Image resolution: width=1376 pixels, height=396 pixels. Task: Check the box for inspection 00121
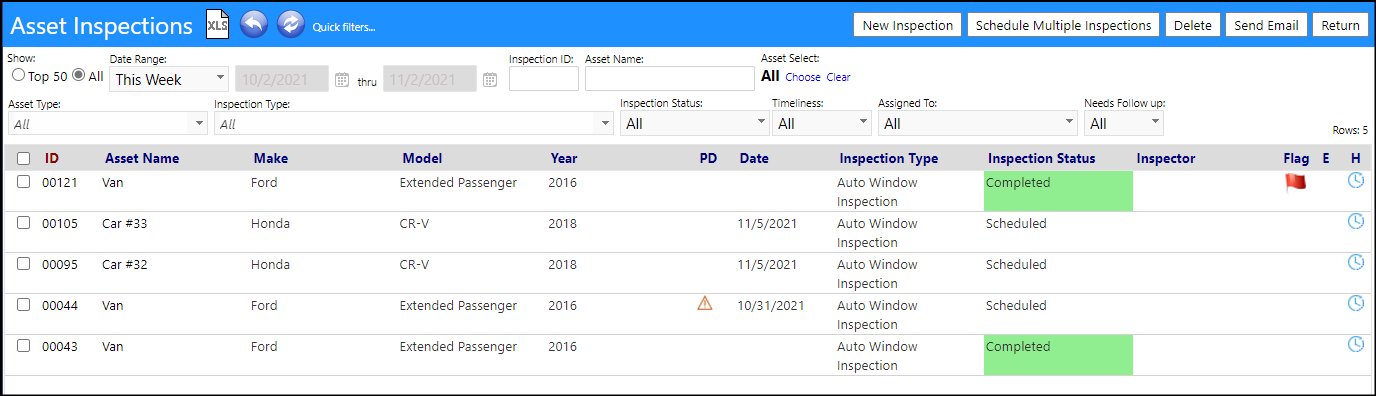click(x=24, y=182)
